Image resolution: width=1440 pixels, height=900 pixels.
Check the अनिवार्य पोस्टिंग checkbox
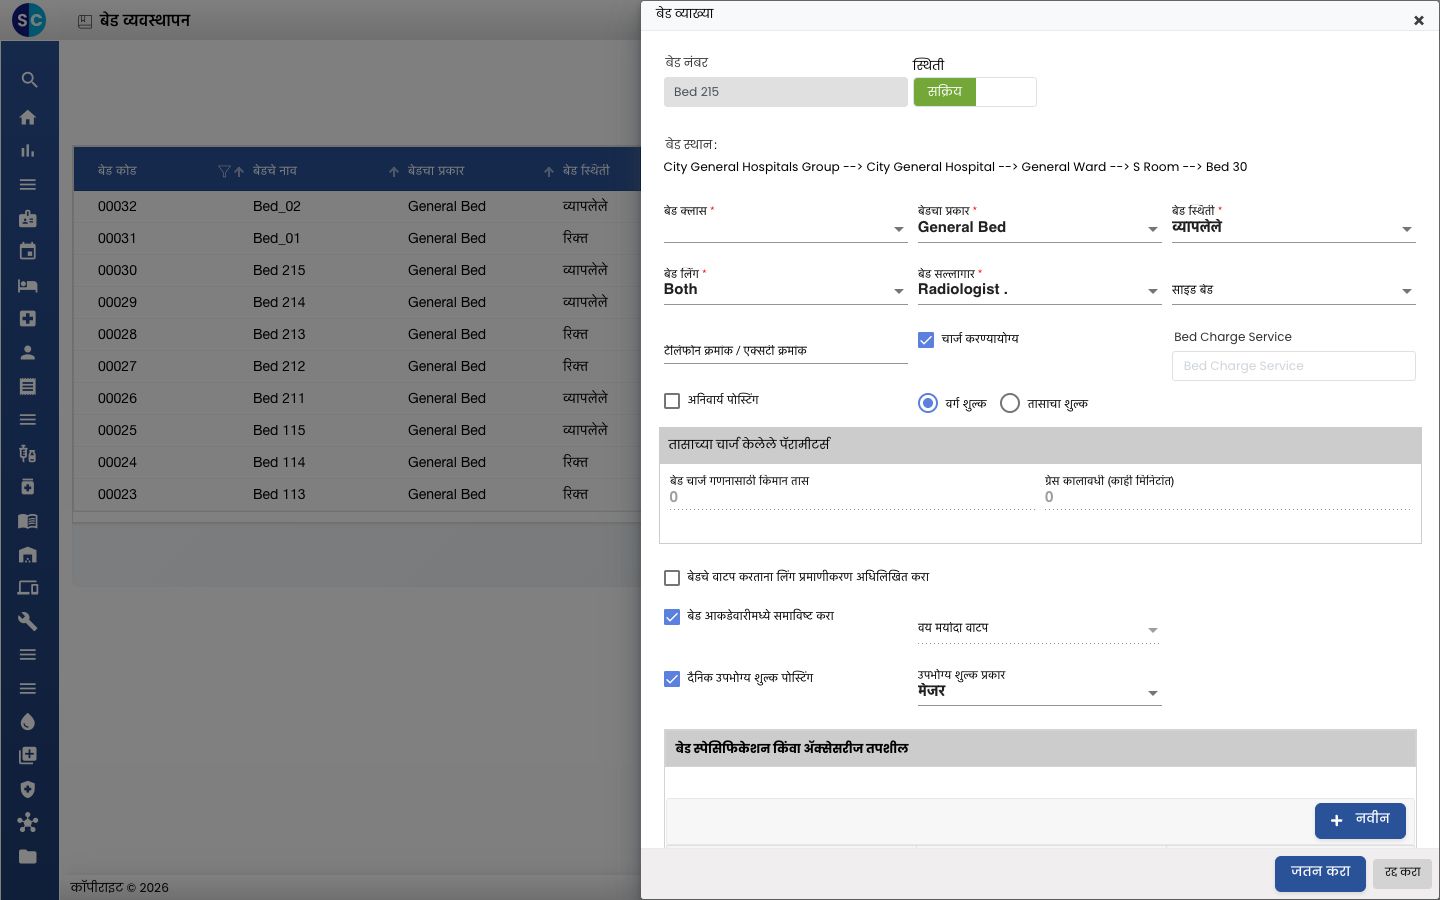coord(672,401)
